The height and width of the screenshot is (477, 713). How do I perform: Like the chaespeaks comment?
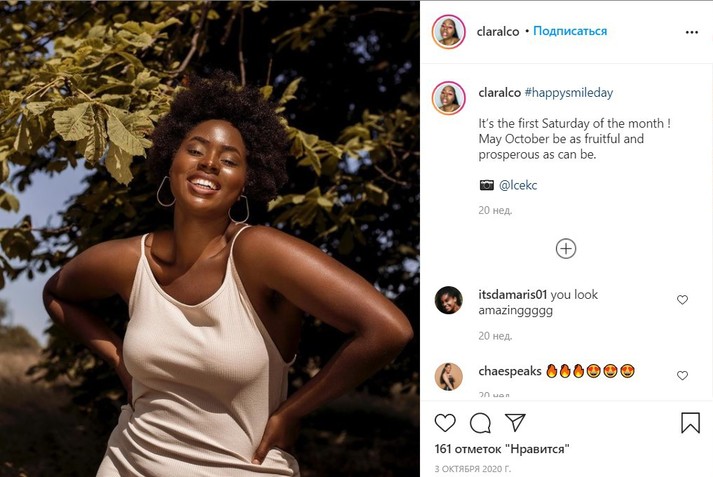[x=682, y=375]
